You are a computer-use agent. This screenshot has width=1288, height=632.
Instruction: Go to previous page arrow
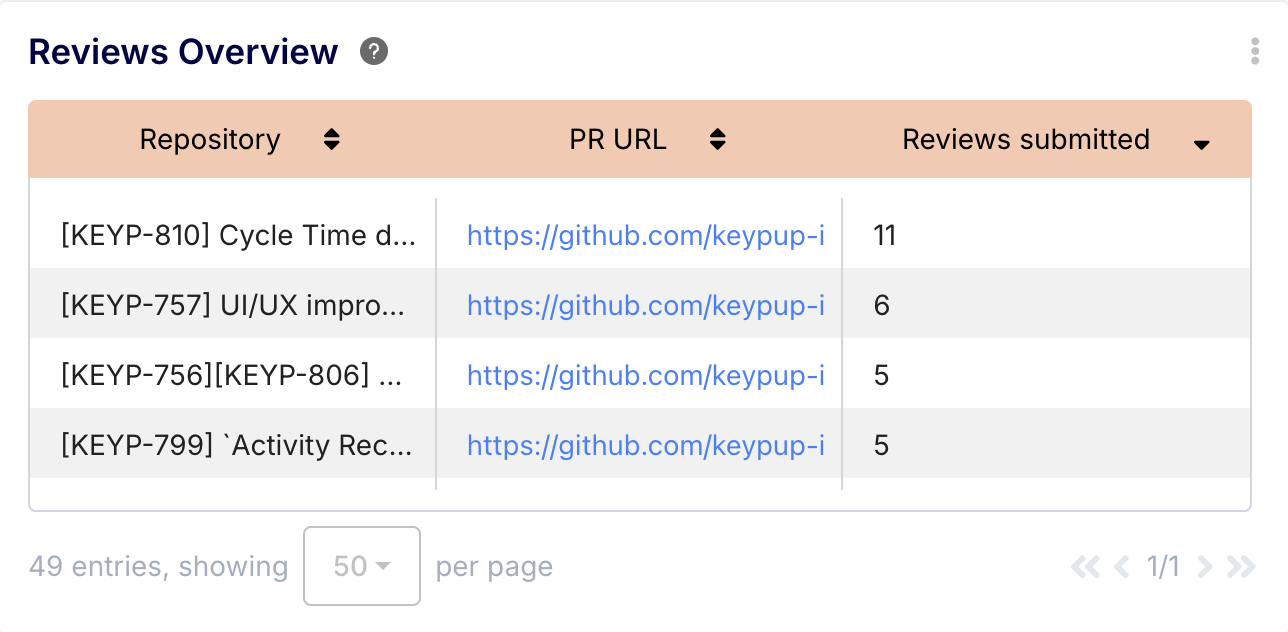click(x=1122, y=567)
